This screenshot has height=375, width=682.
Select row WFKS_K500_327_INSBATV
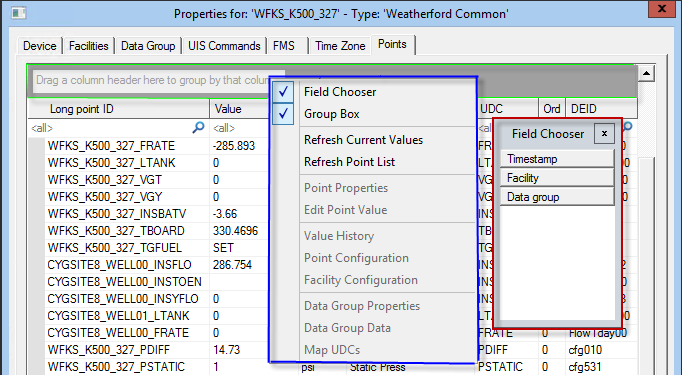point(117,214)
